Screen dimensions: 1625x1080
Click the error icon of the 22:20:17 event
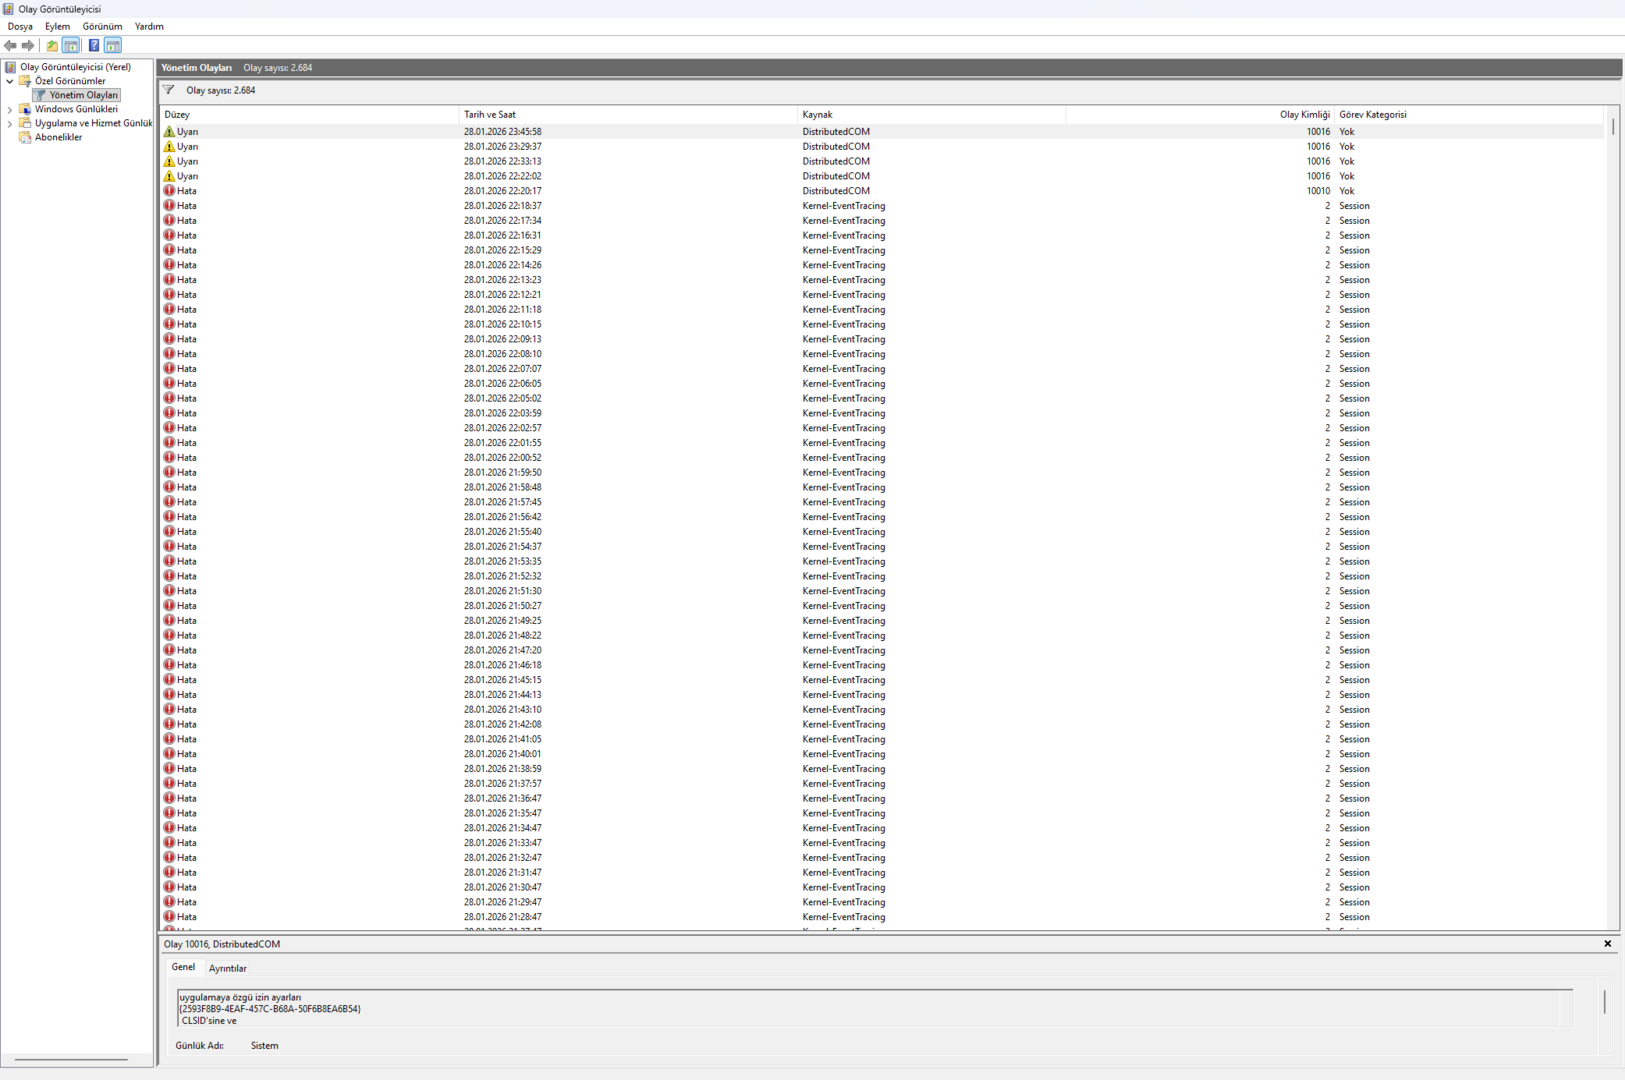tap(169, 191)
